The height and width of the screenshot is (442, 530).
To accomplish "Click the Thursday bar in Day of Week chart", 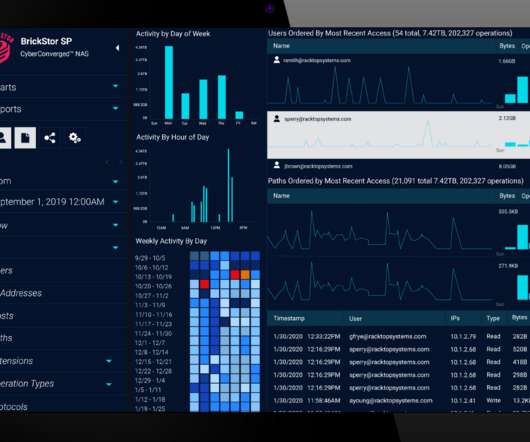I will (222, 97).
